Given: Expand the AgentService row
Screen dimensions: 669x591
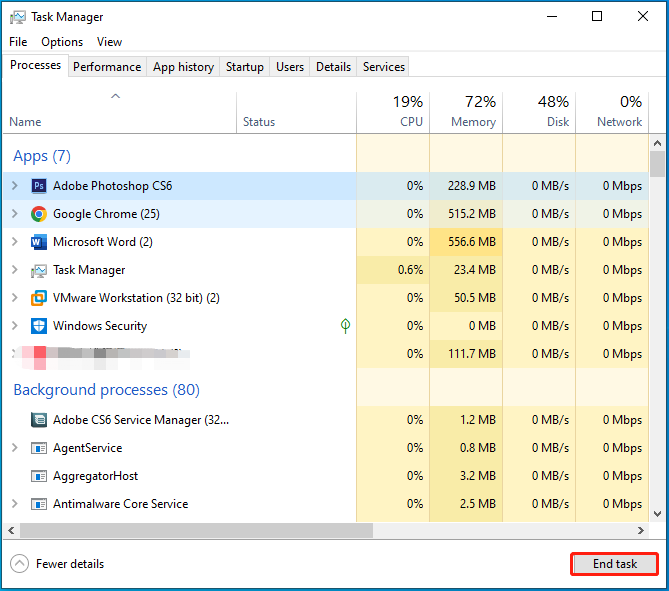Looking at the screenshot, I should [15, 448].
